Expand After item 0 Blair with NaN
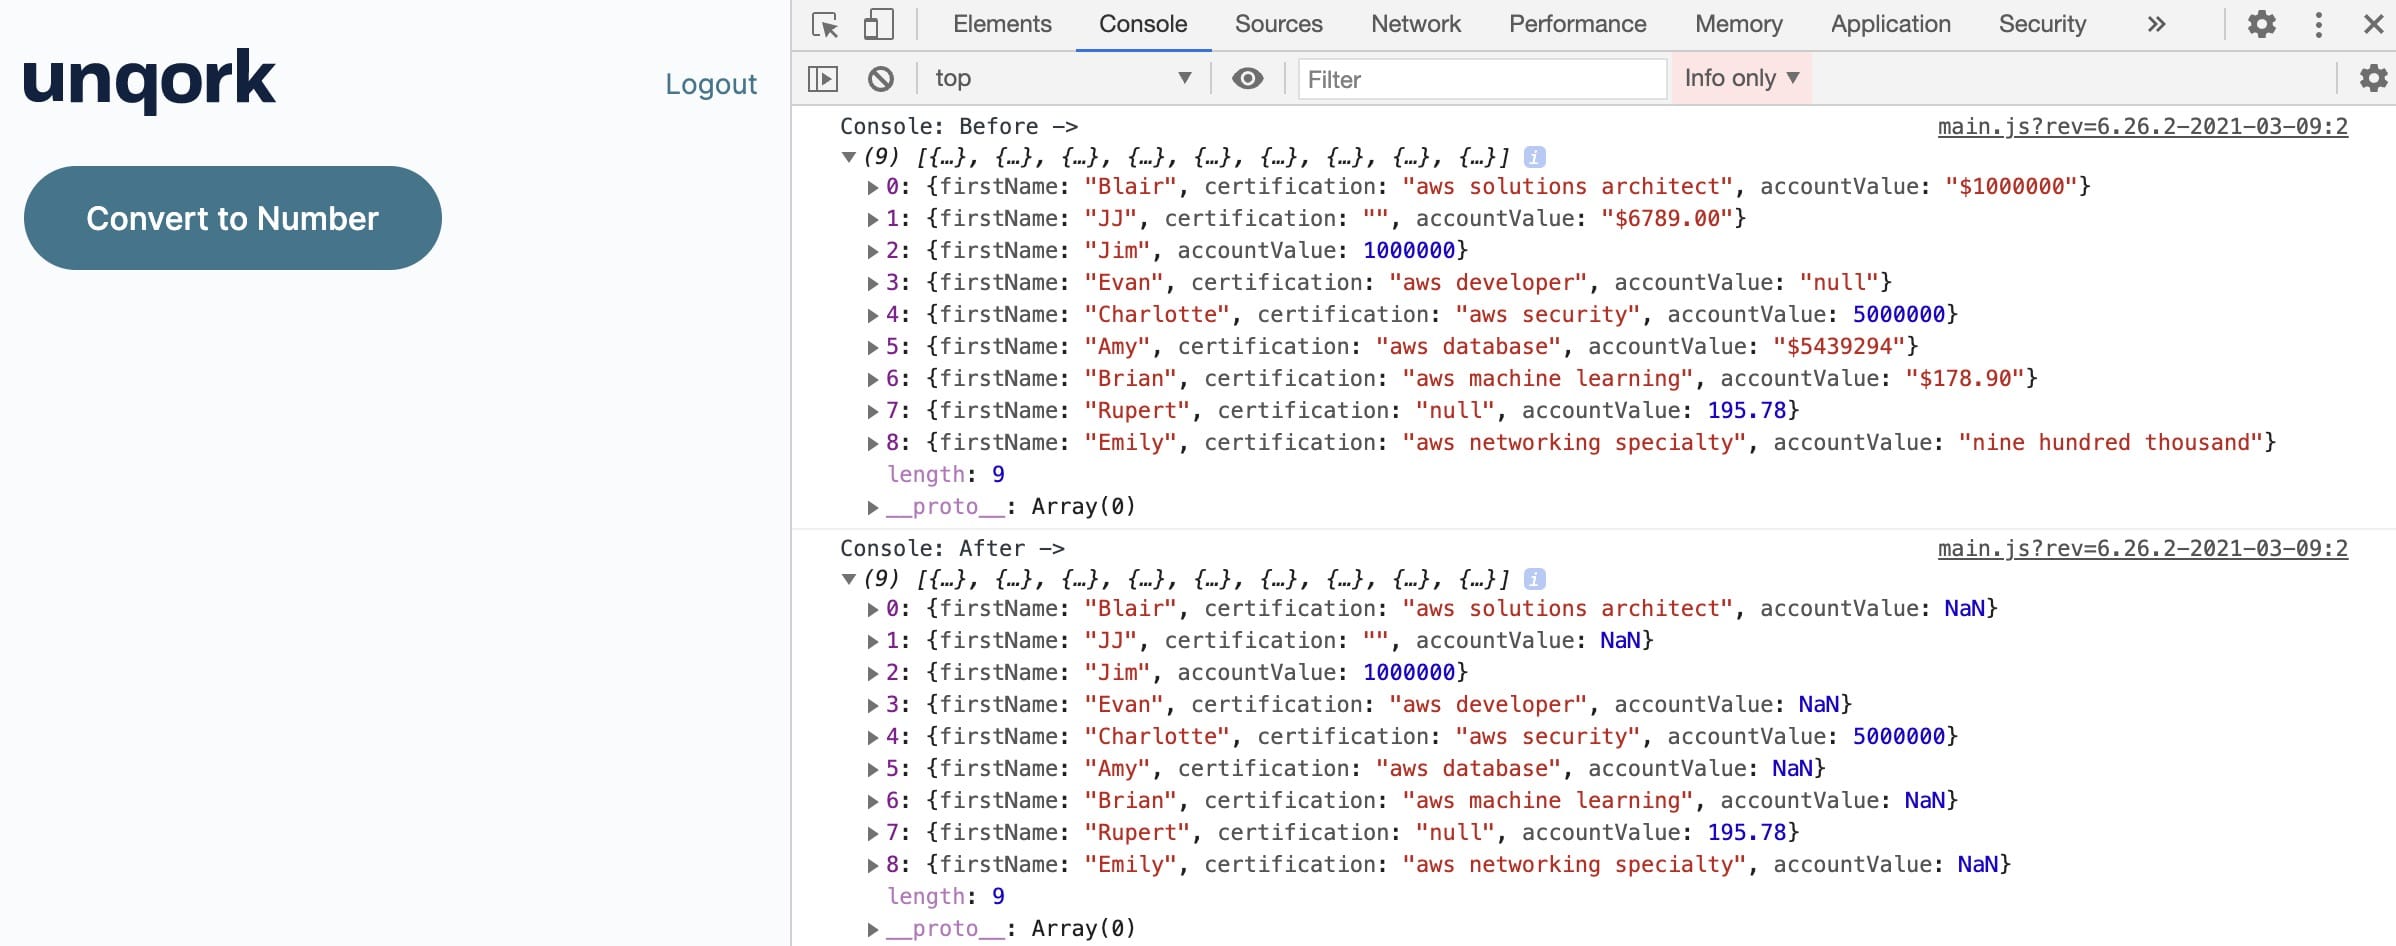This screenshot has width=2396, height=946. click(x=873, y=609)
